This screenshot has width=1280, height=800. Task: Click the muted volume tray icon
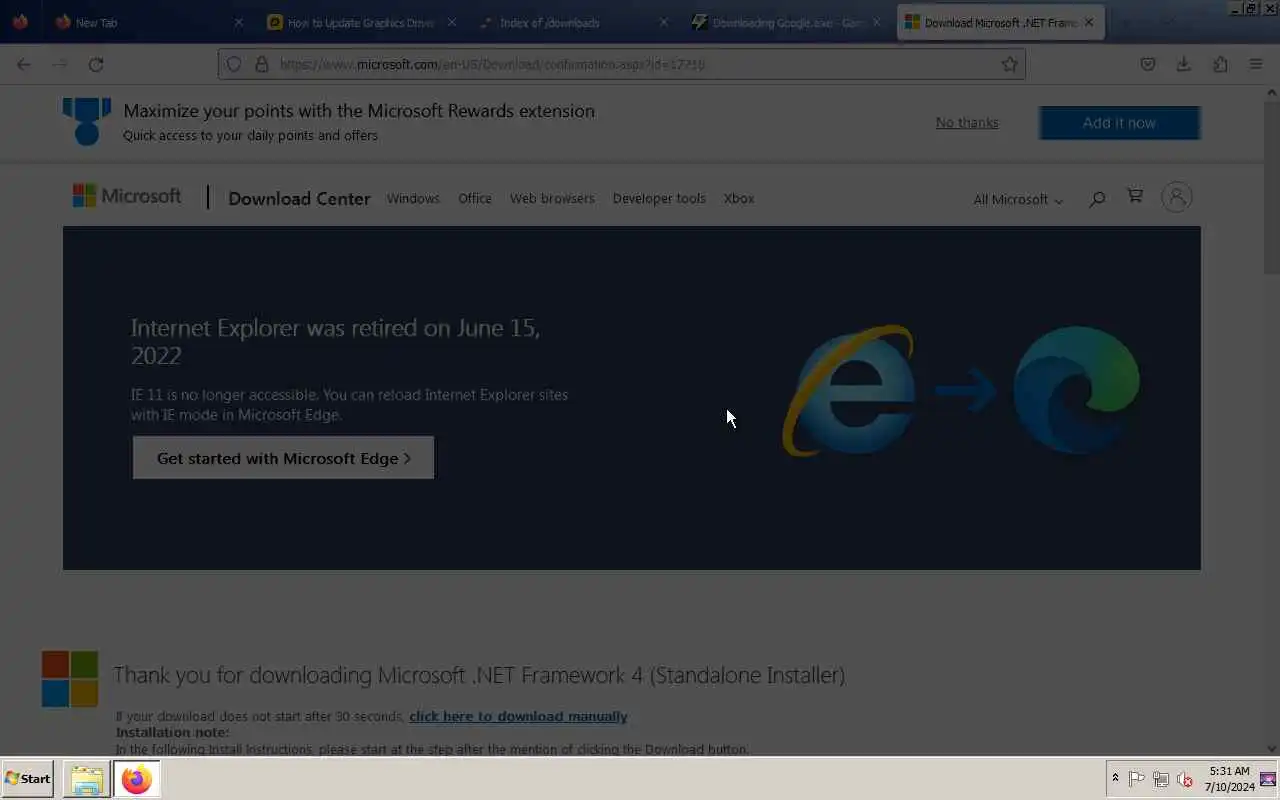[x=1185, y=779]
